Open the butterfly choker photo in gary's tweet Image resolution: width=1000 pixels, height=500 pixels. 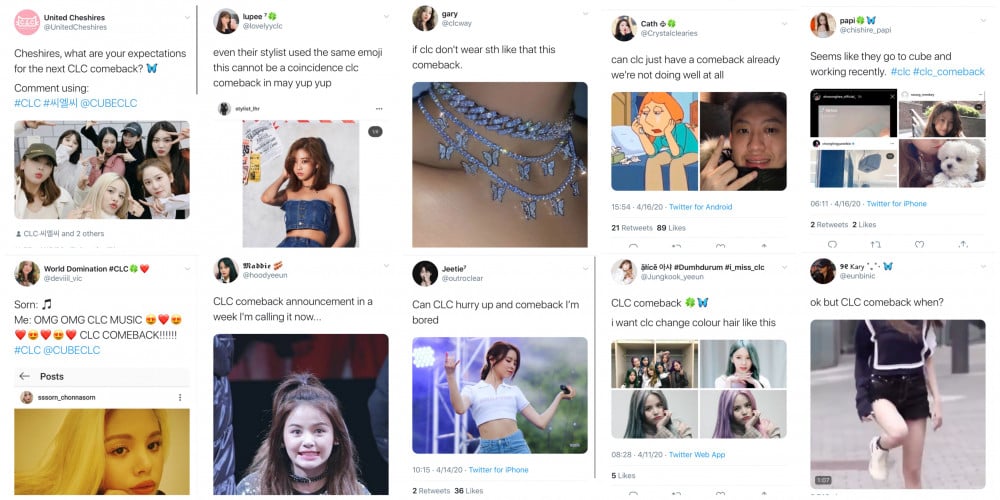(499, 164)
